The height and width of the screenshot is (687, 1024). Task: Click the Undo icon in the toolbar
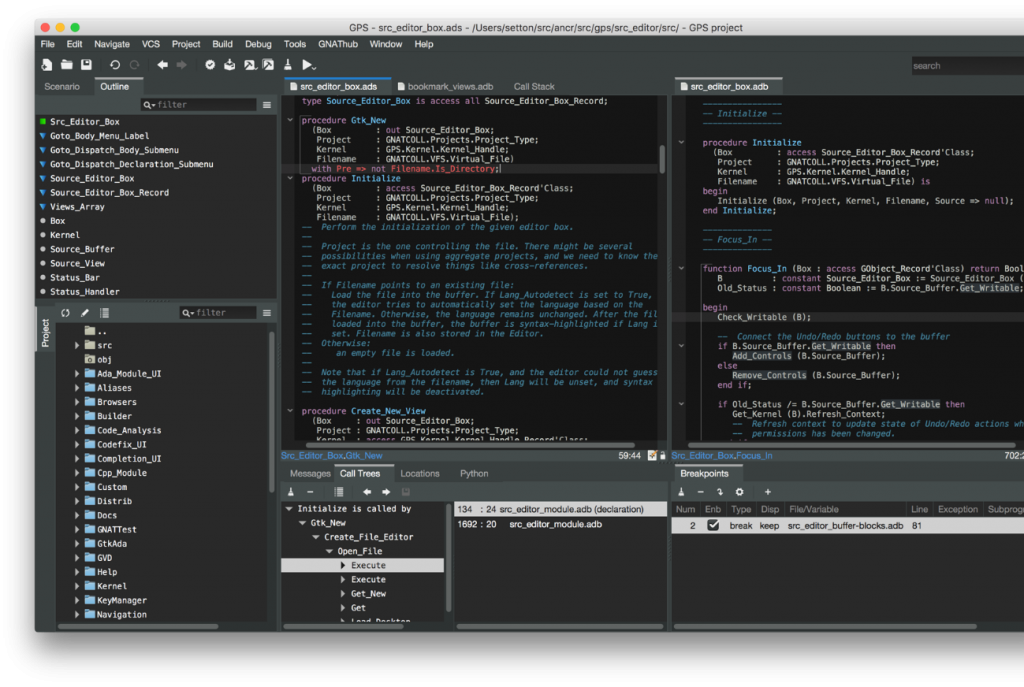(115, 65)
